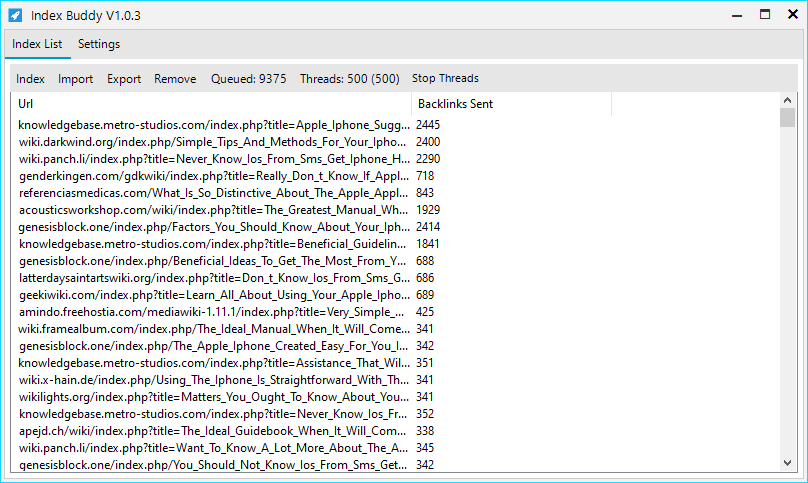The width and height of the screenshot is (808, 483).
Task: Switch to the Settings tab
Action: [99, 44]
